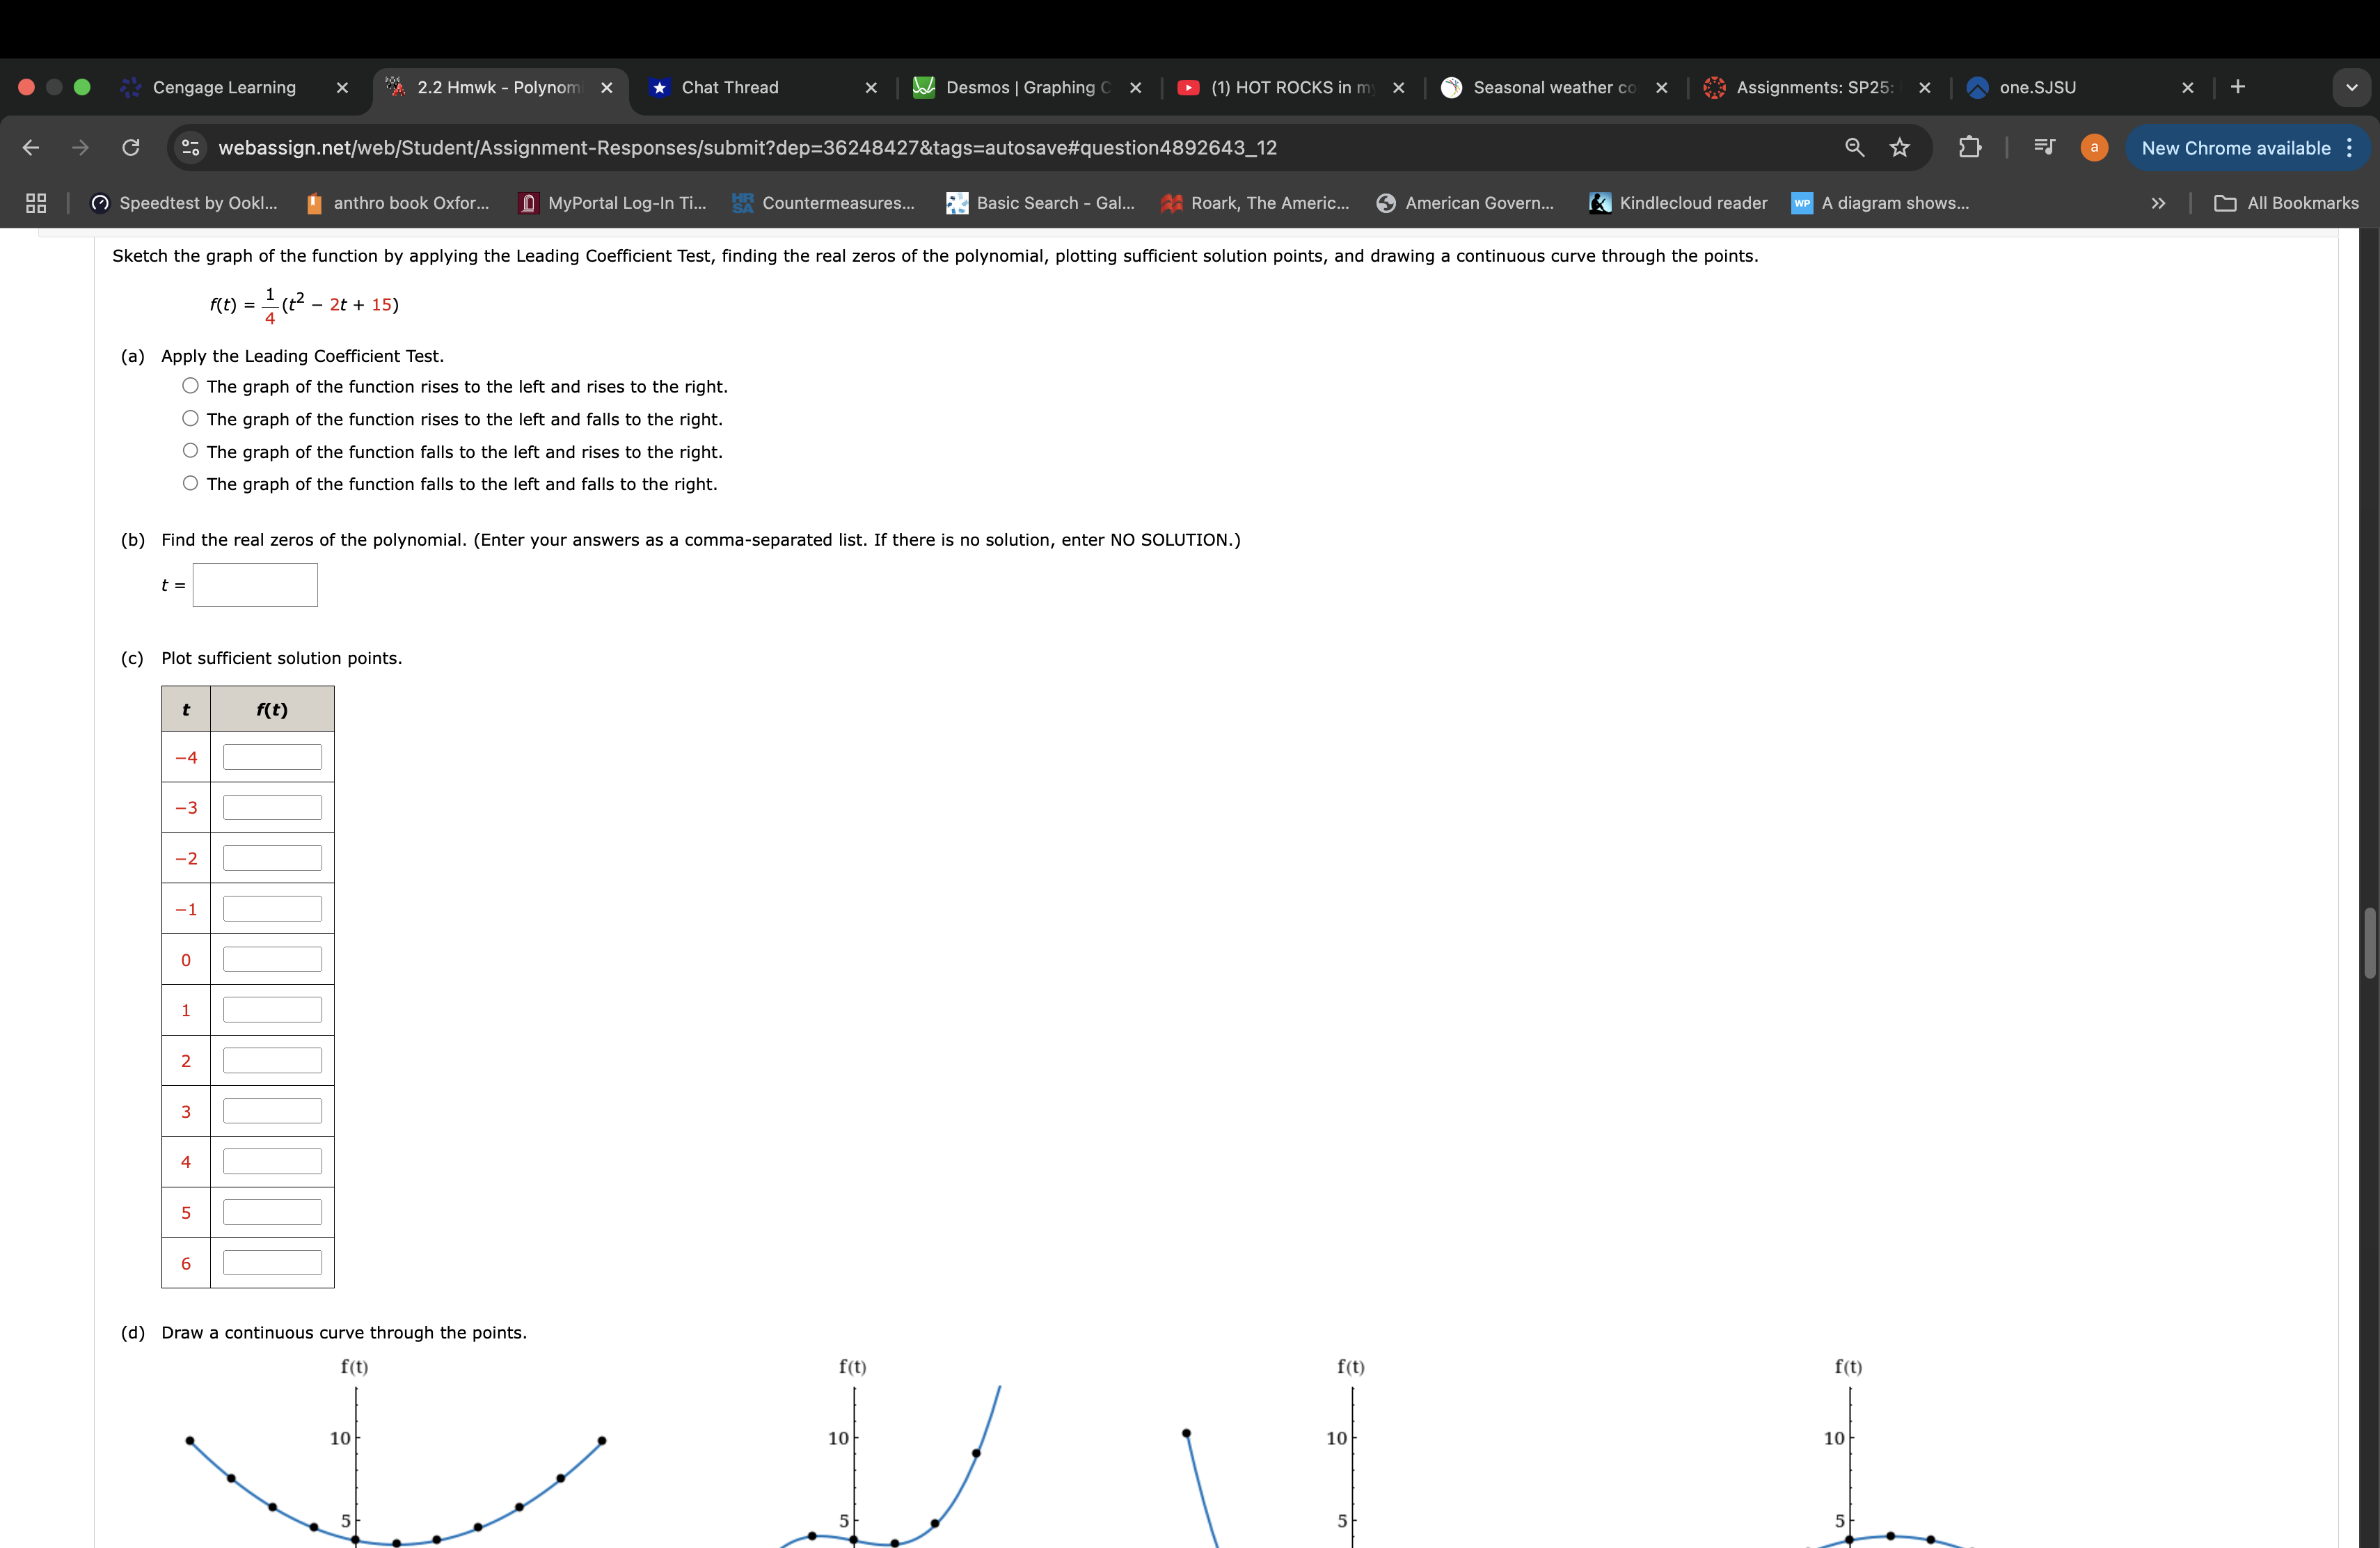Viewport: 2380px width, 1548px height.
Task: Open the browser Extensions puzzle icon
Action: (x=1971, y=147)
